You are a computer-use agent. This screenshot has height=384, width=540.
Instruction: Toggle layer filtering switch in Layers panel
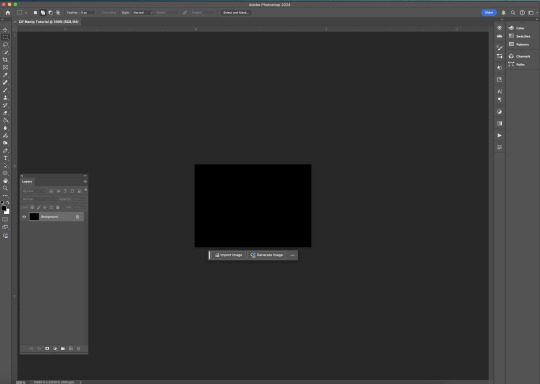(85, 189)
